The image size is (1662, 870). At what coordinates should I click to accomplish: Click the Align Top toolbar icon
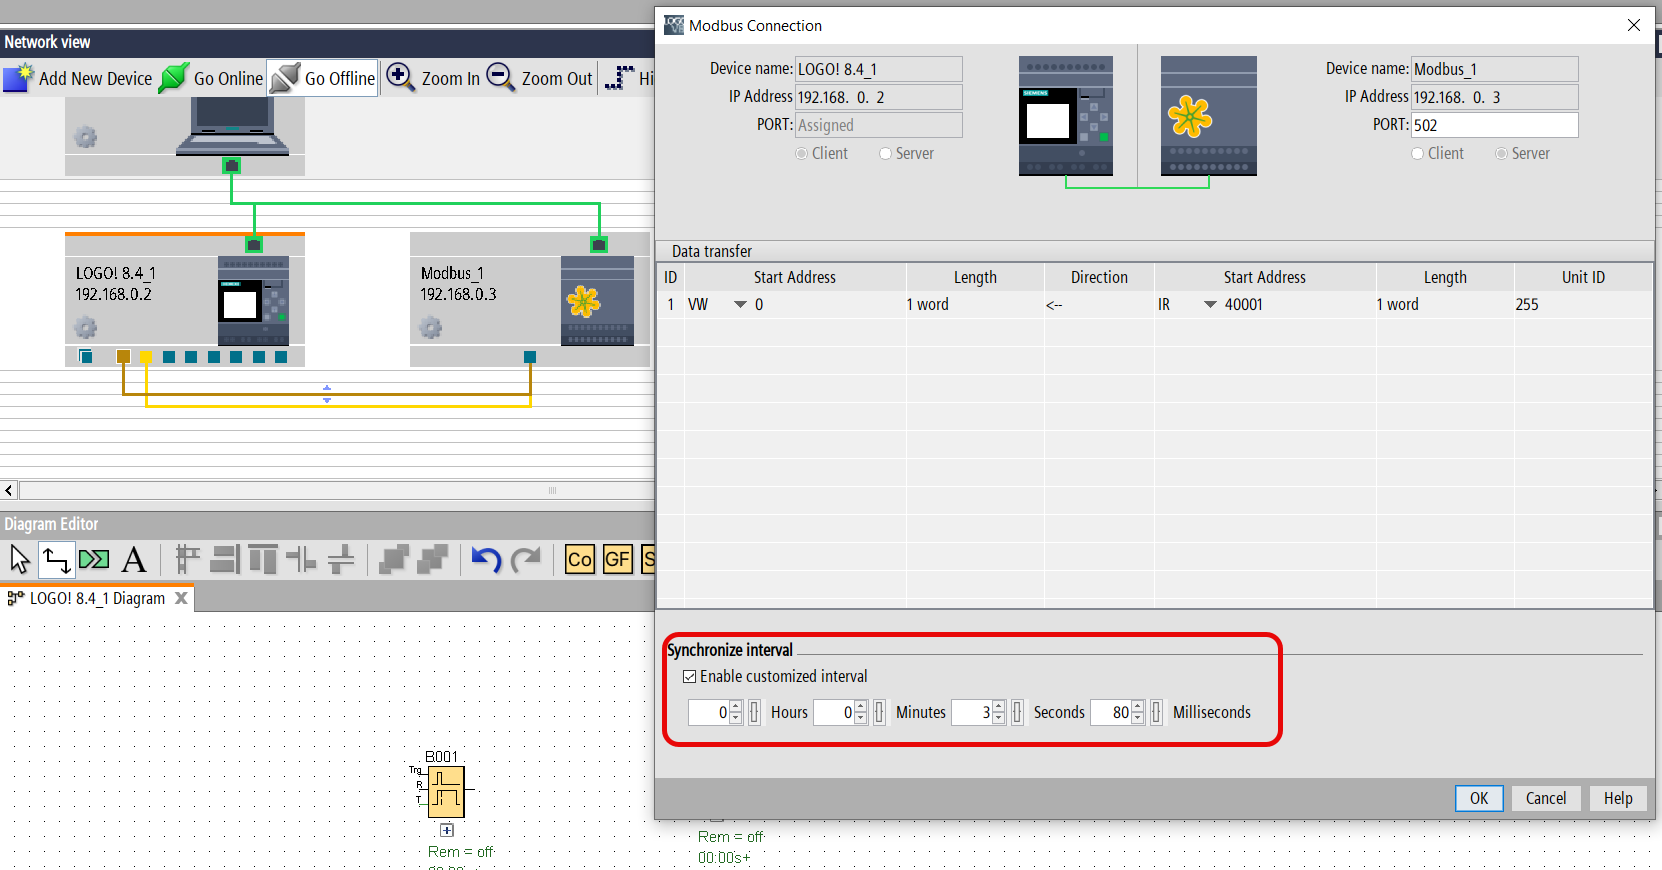click(x=263, y=560)
